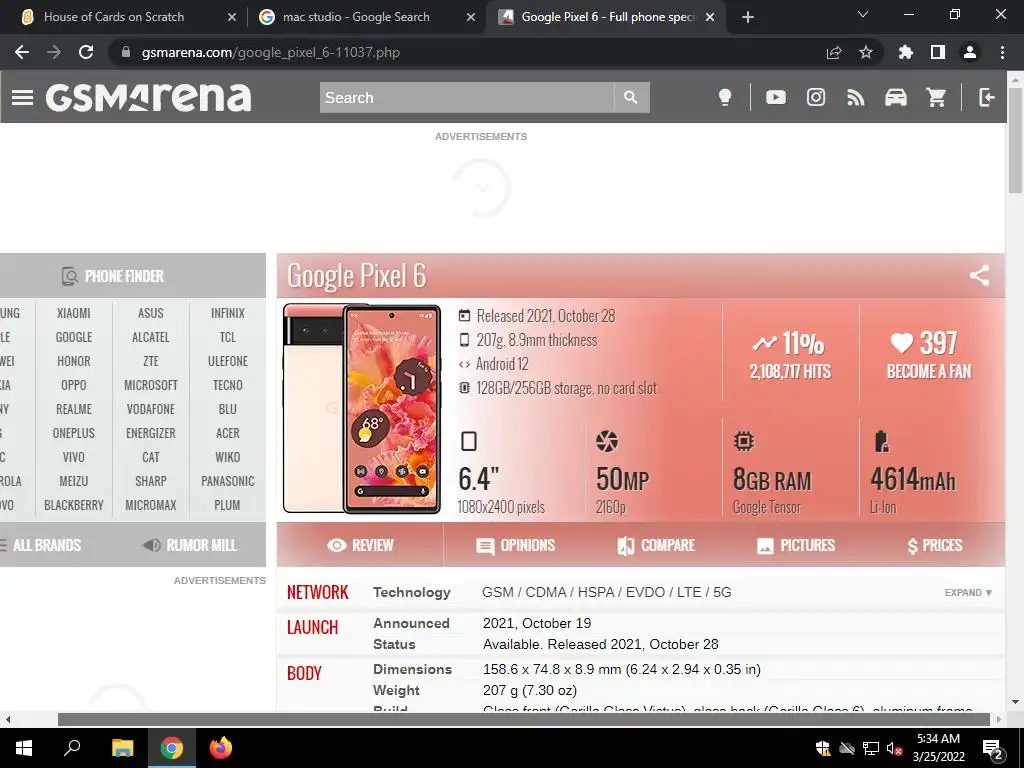Click the car icon in header
Screen dimensions: 1024x768
pyautogui.click(x=896, y=97)
